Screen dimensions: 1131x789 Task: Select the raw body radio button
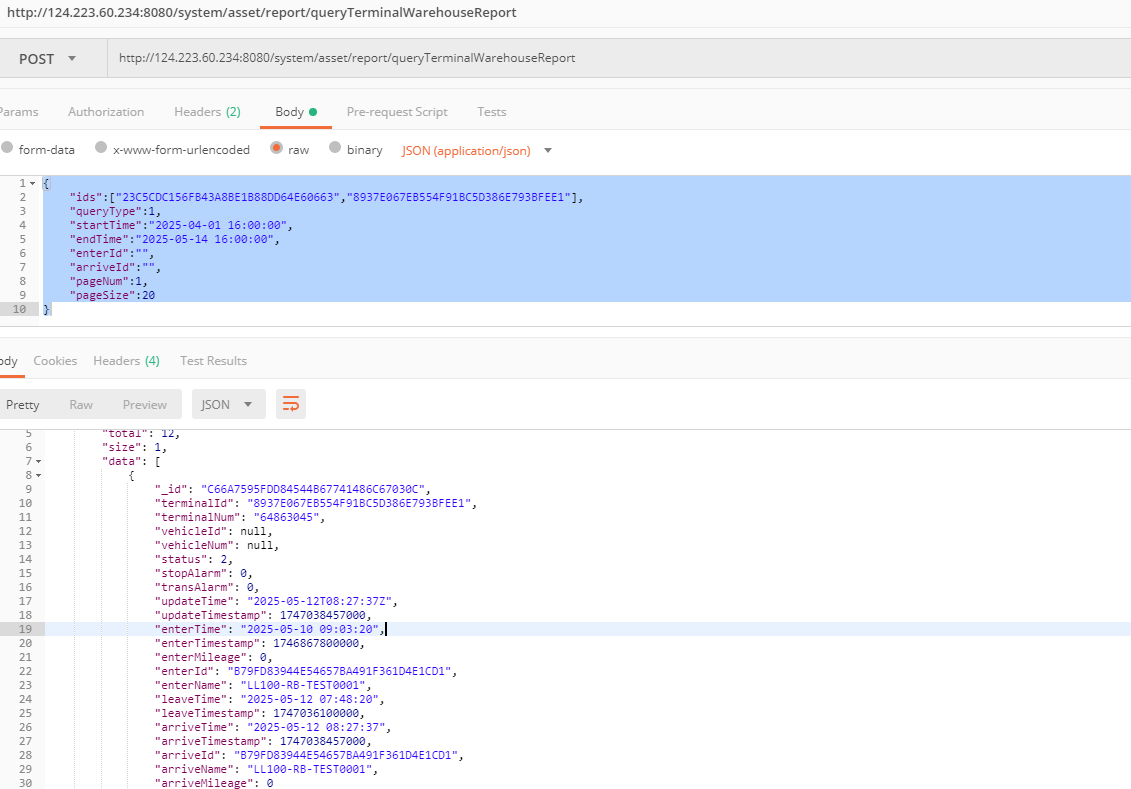click(277, 149)
